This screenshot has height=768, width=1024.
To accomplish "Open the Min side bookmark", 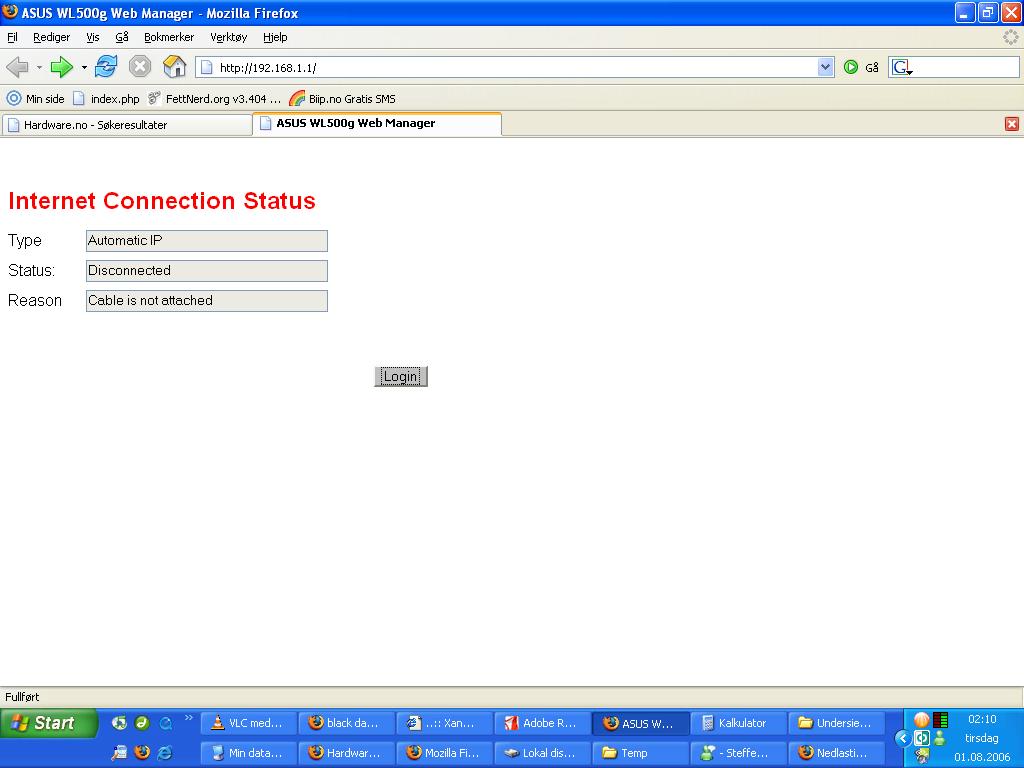I will tap(36, 99).
